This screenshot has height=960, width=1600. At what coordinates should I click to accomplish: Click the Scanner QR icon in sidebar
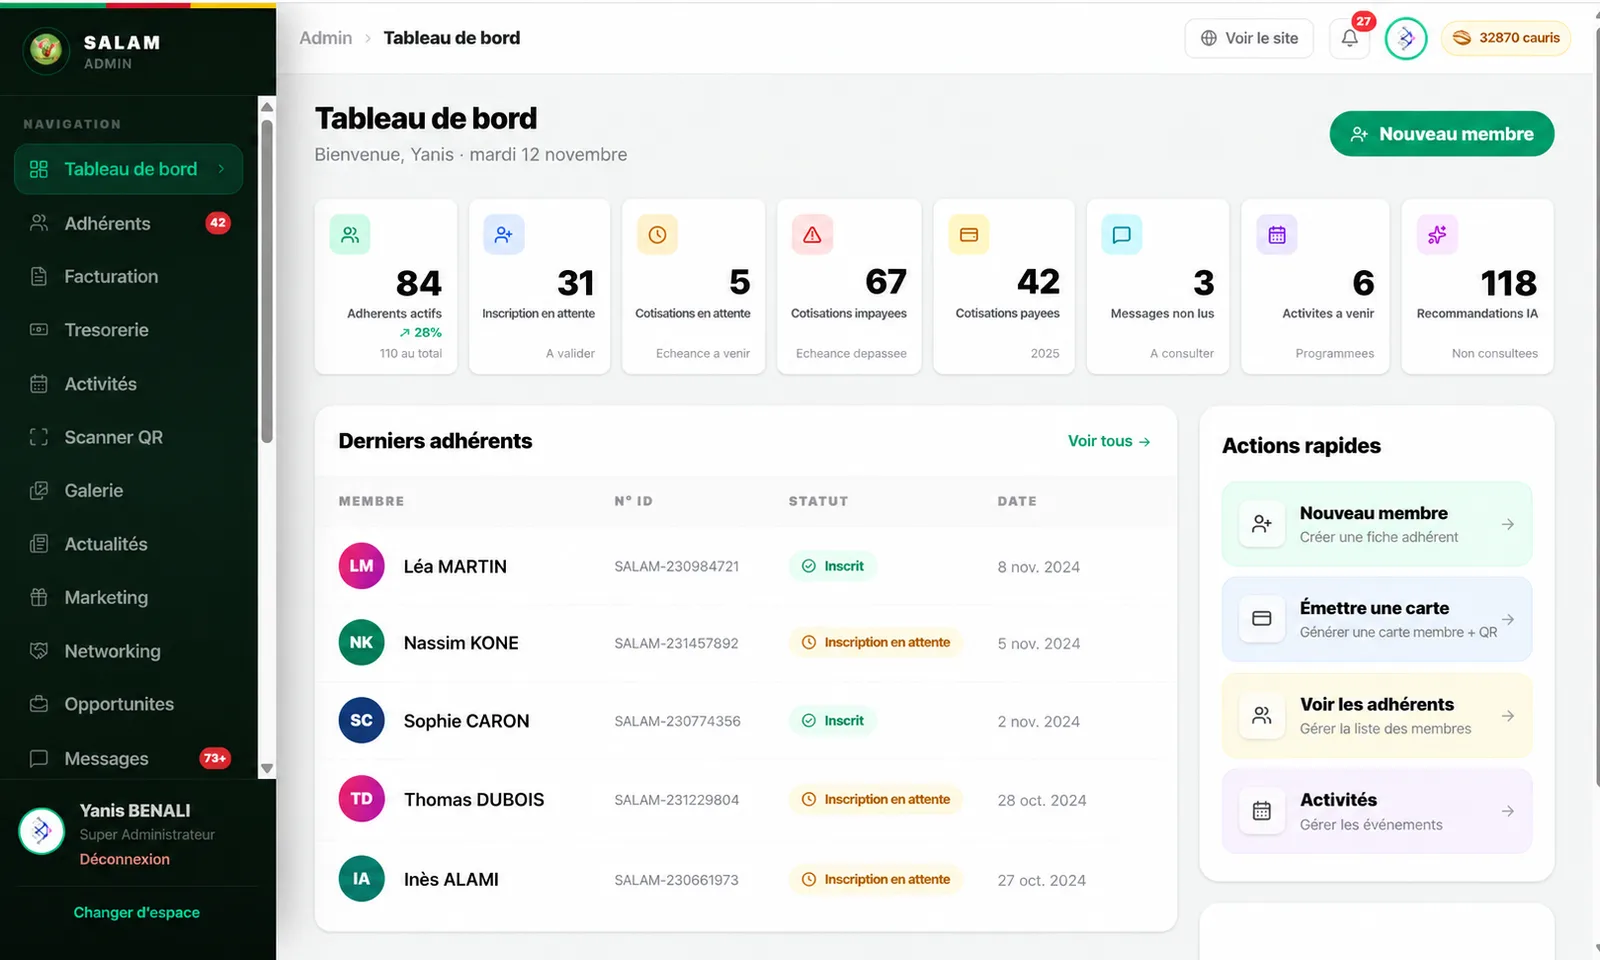pos(39,437)
